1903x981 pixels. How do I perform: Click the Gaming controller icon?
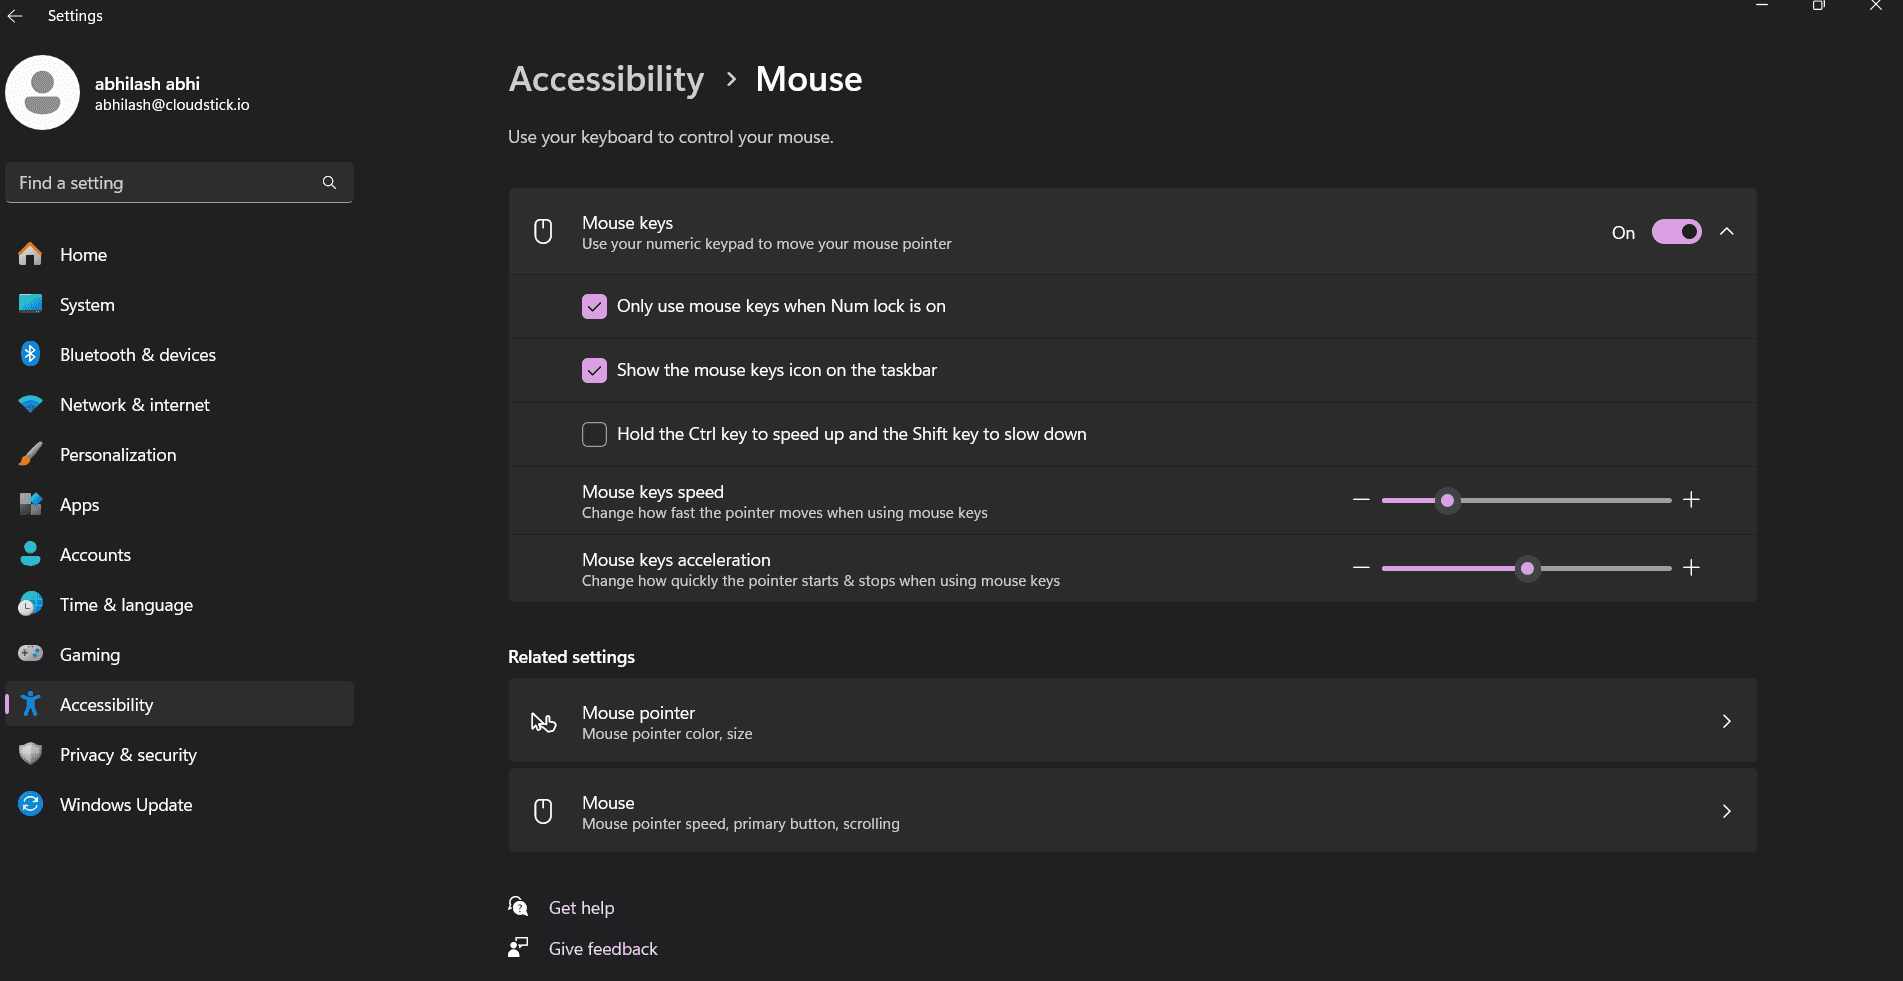30,654
